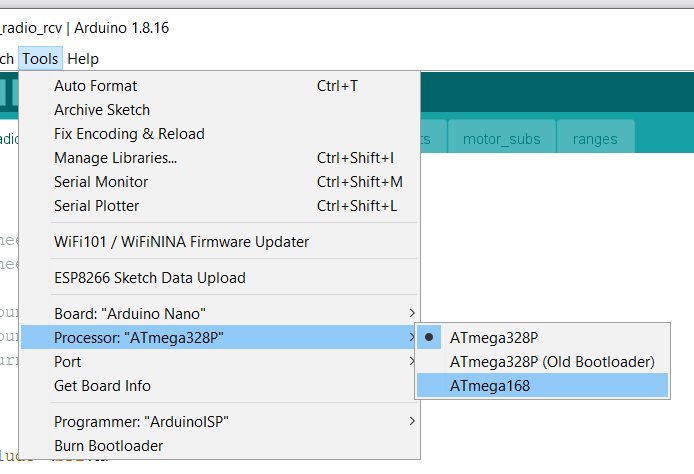Select Burn Bootloader
Image resolution: width=694 pixels, height=474 pixels.
coord(108,446)
